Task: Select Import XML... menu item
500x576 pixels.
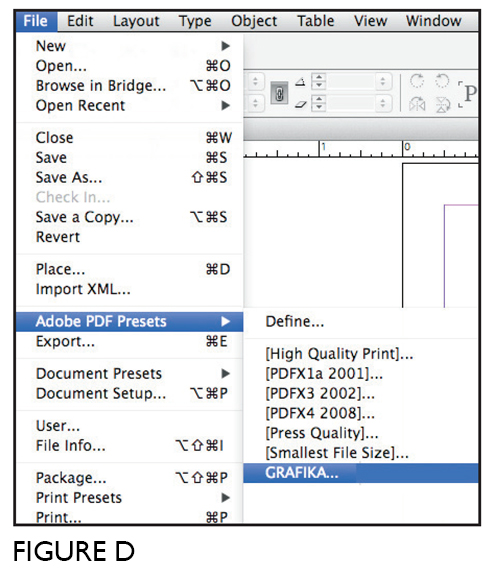Action: 130,289
